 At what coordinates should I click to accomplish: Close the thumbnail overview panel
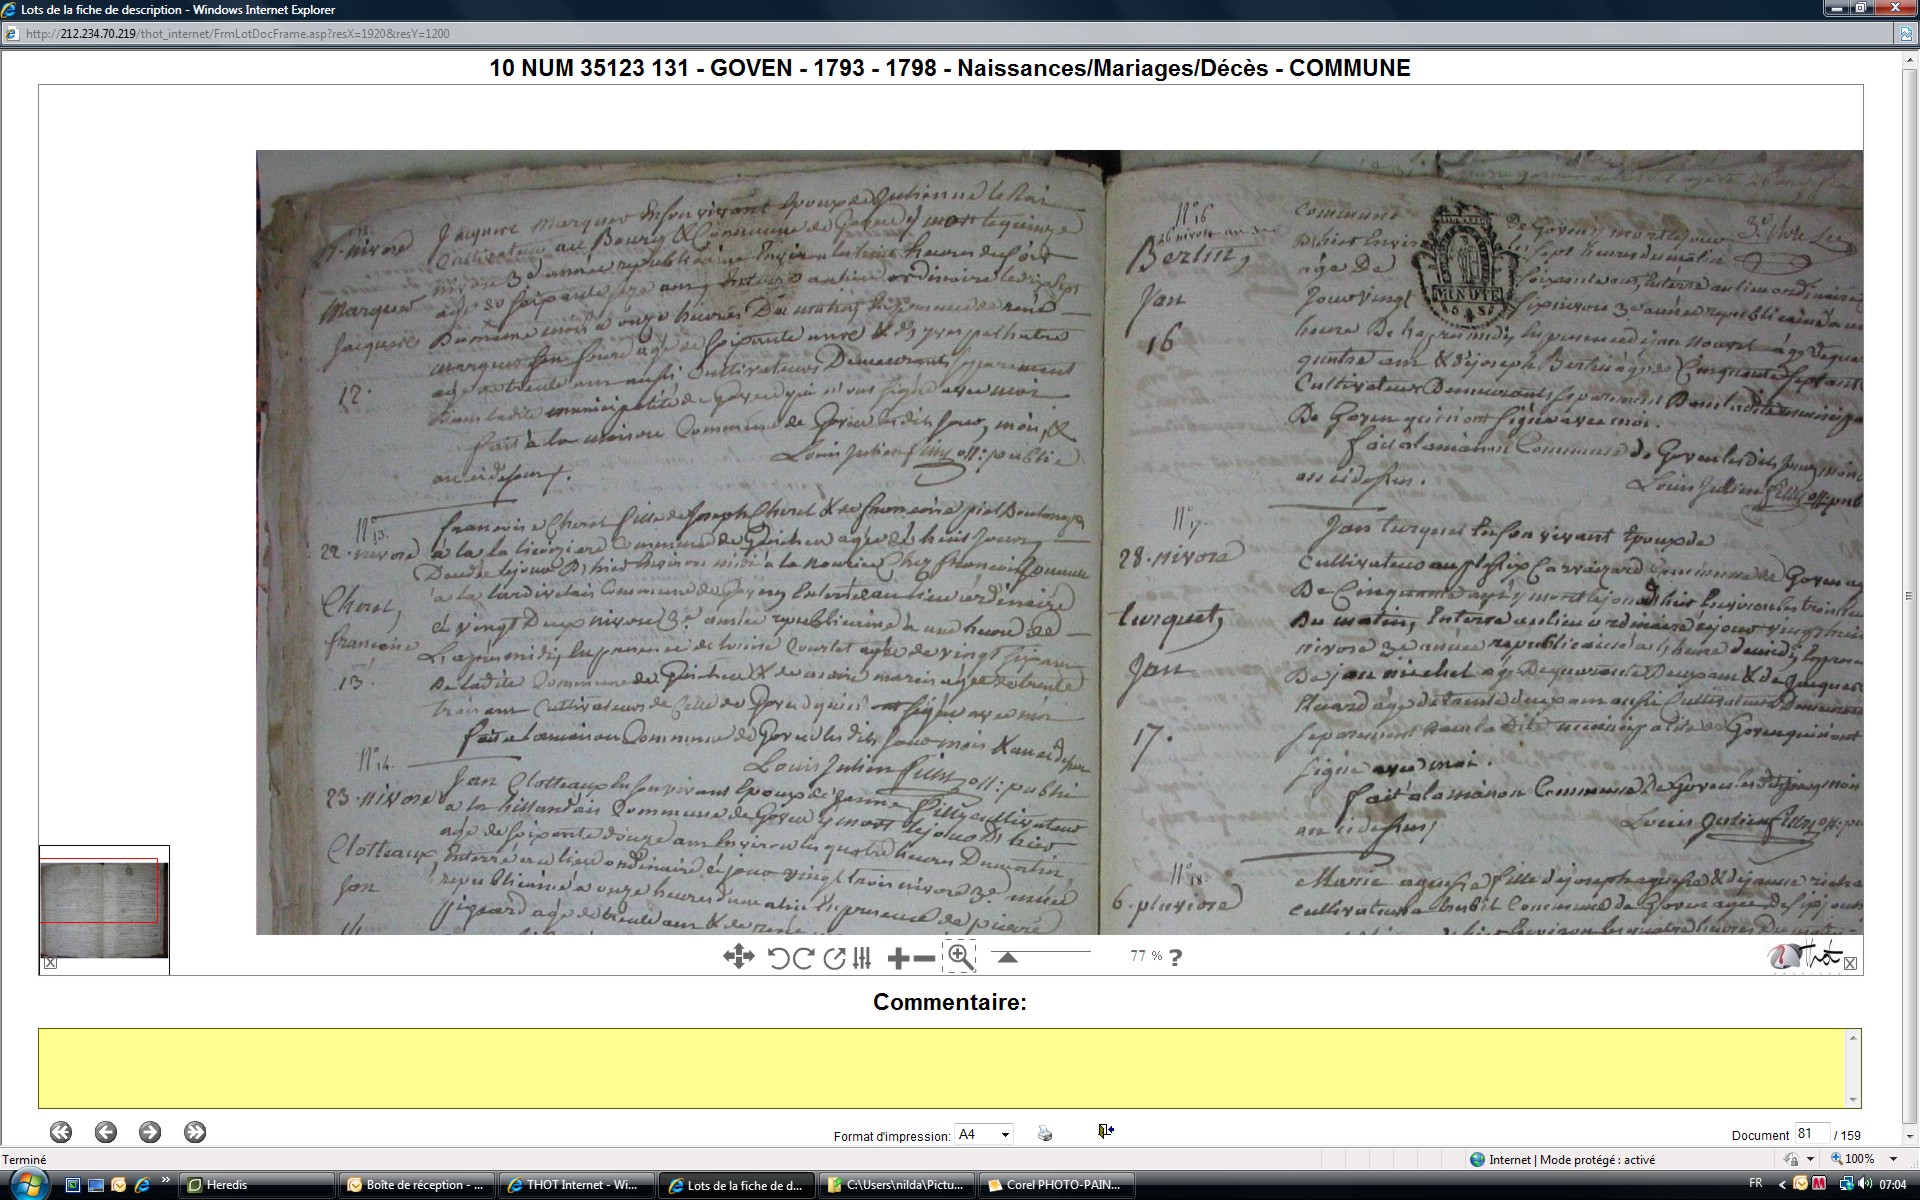point(51,963)
